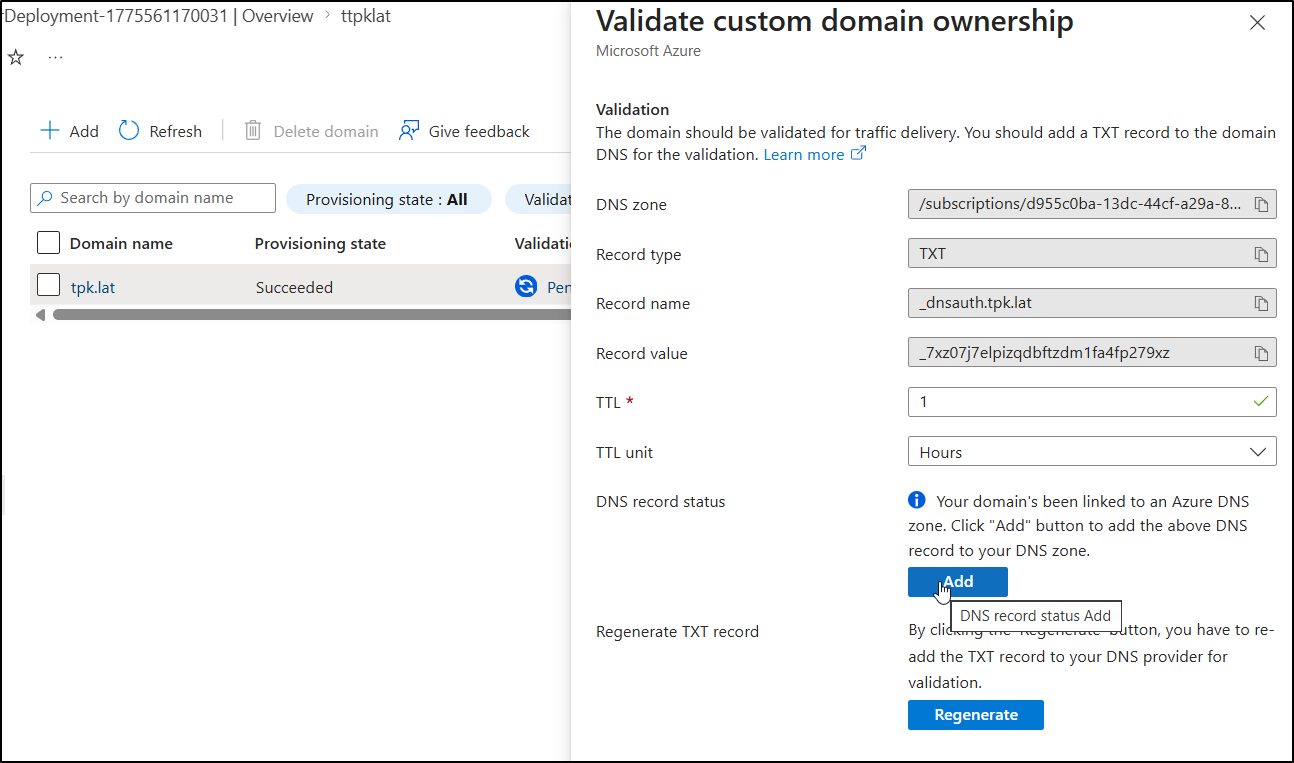Check the tpk.lat row checkbox

pyautogui.click(x=48, y=286)
